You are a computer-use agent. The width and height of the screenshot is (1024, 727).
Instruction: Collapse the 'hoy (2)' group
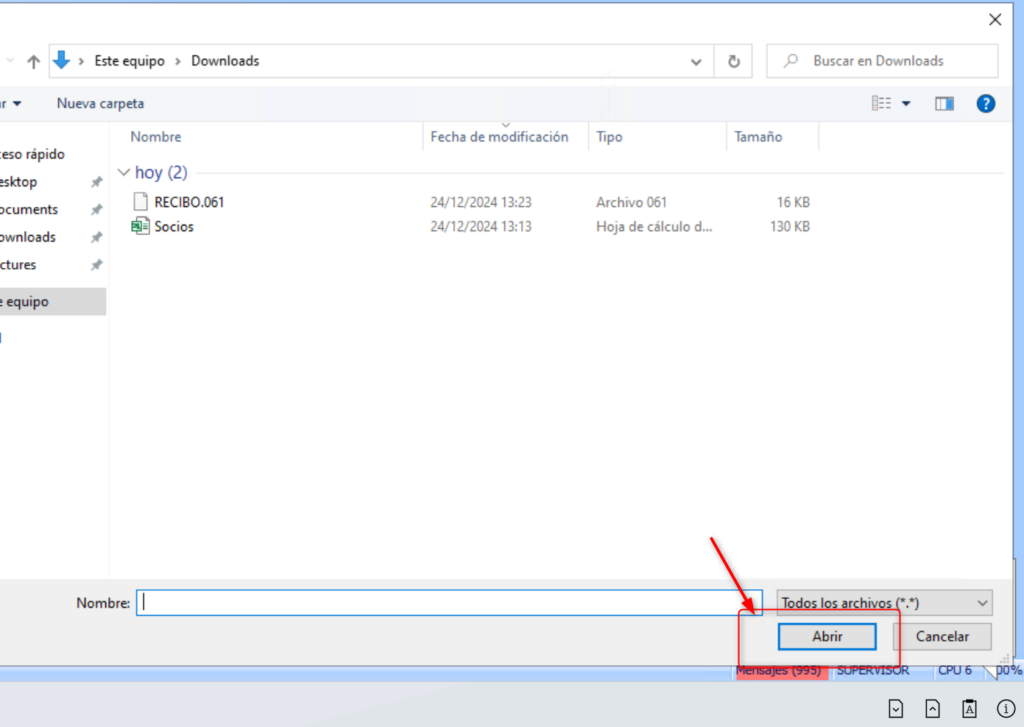point(124,173)
